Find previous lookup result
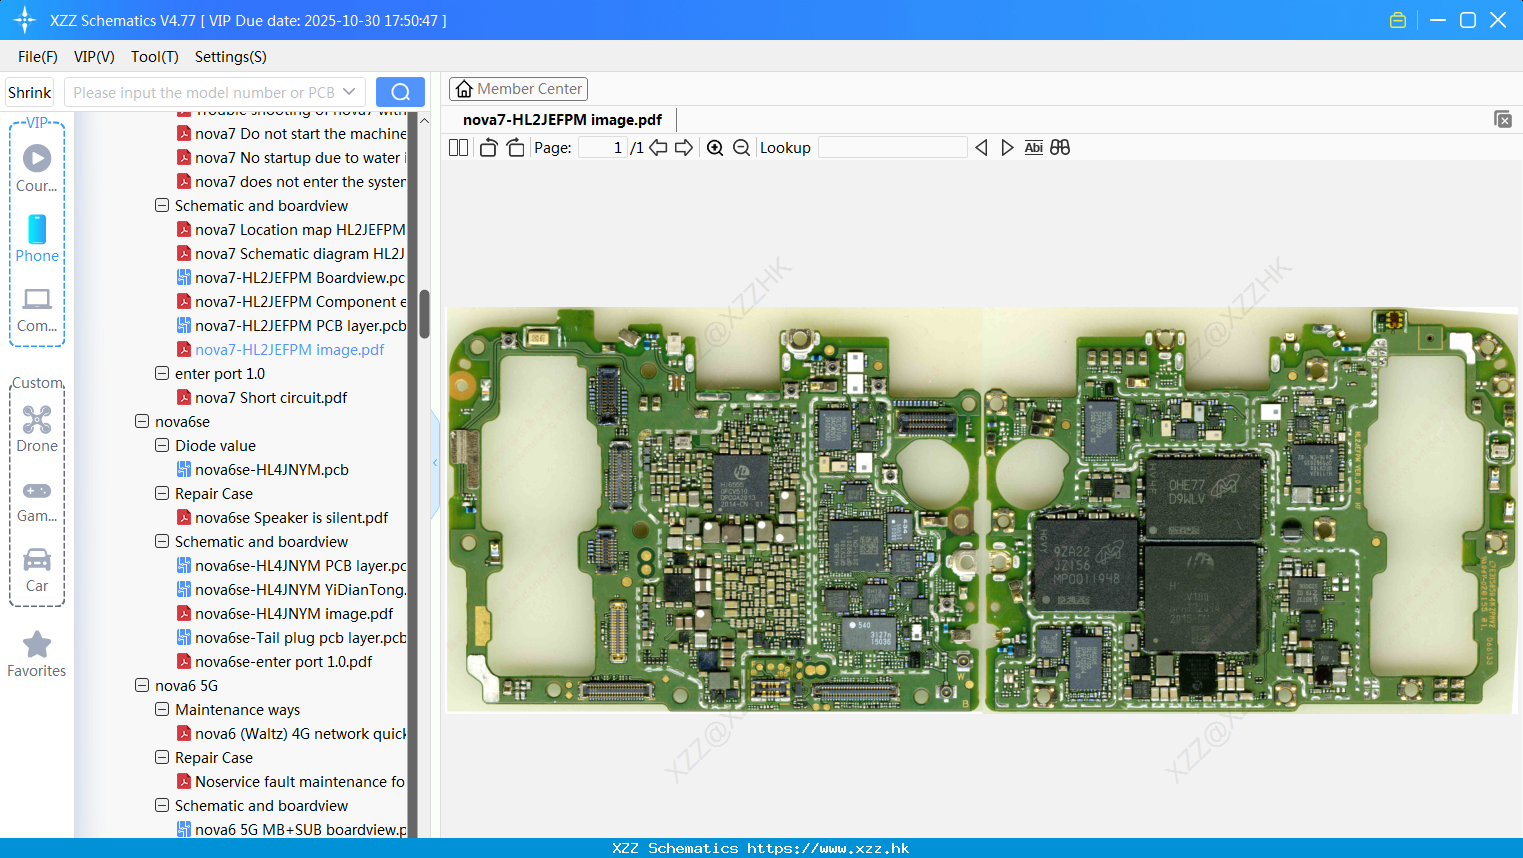Screen dimensions: 1523x858 [981, 148]
